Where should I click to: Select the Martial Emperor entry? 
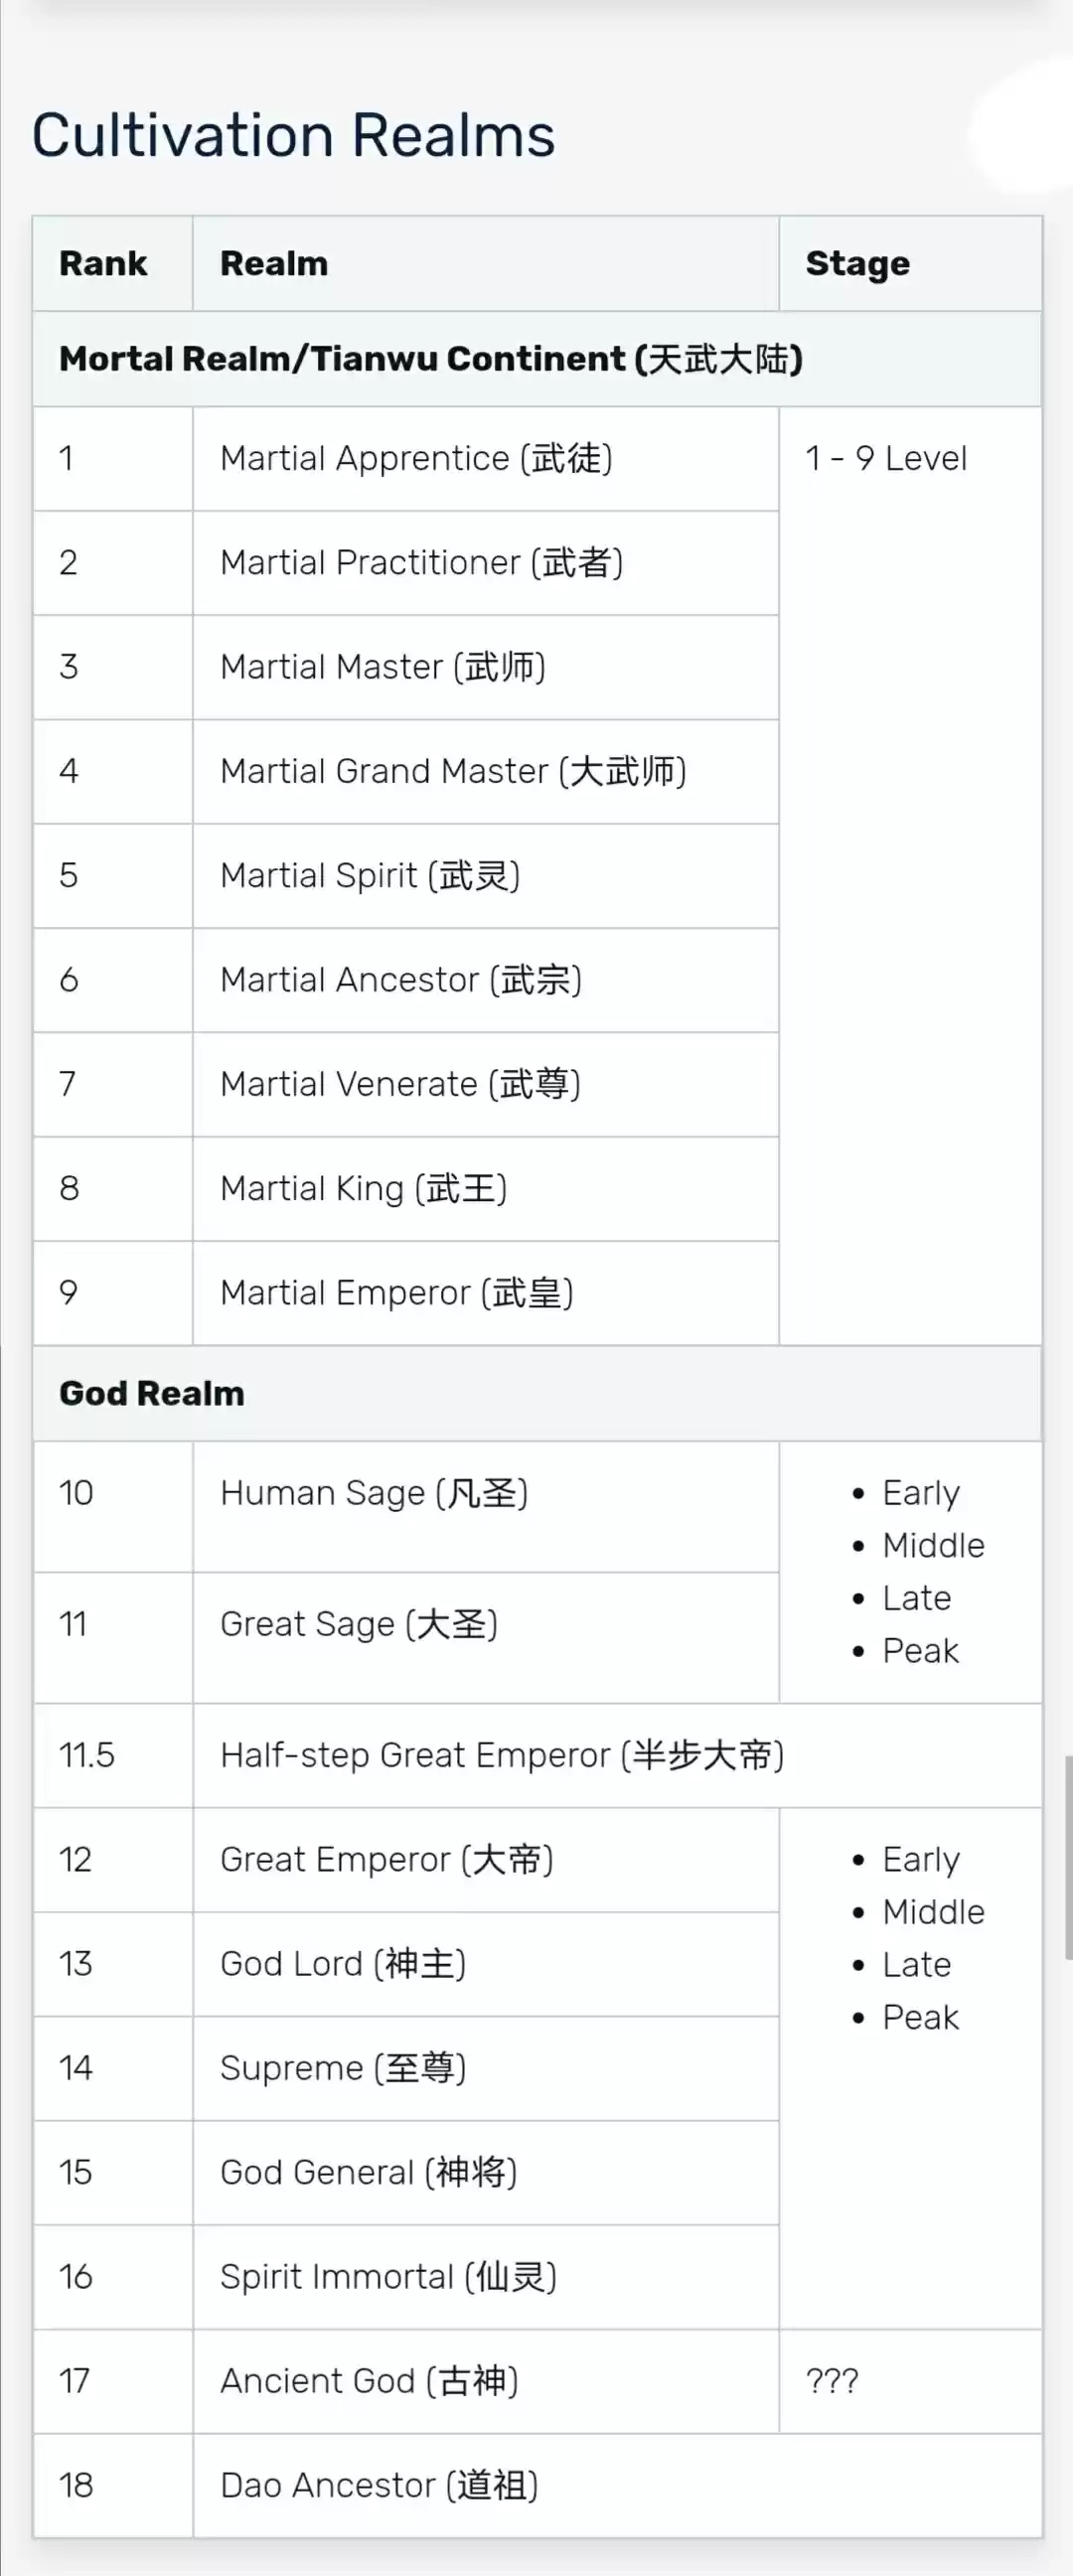pos(396,1292)
